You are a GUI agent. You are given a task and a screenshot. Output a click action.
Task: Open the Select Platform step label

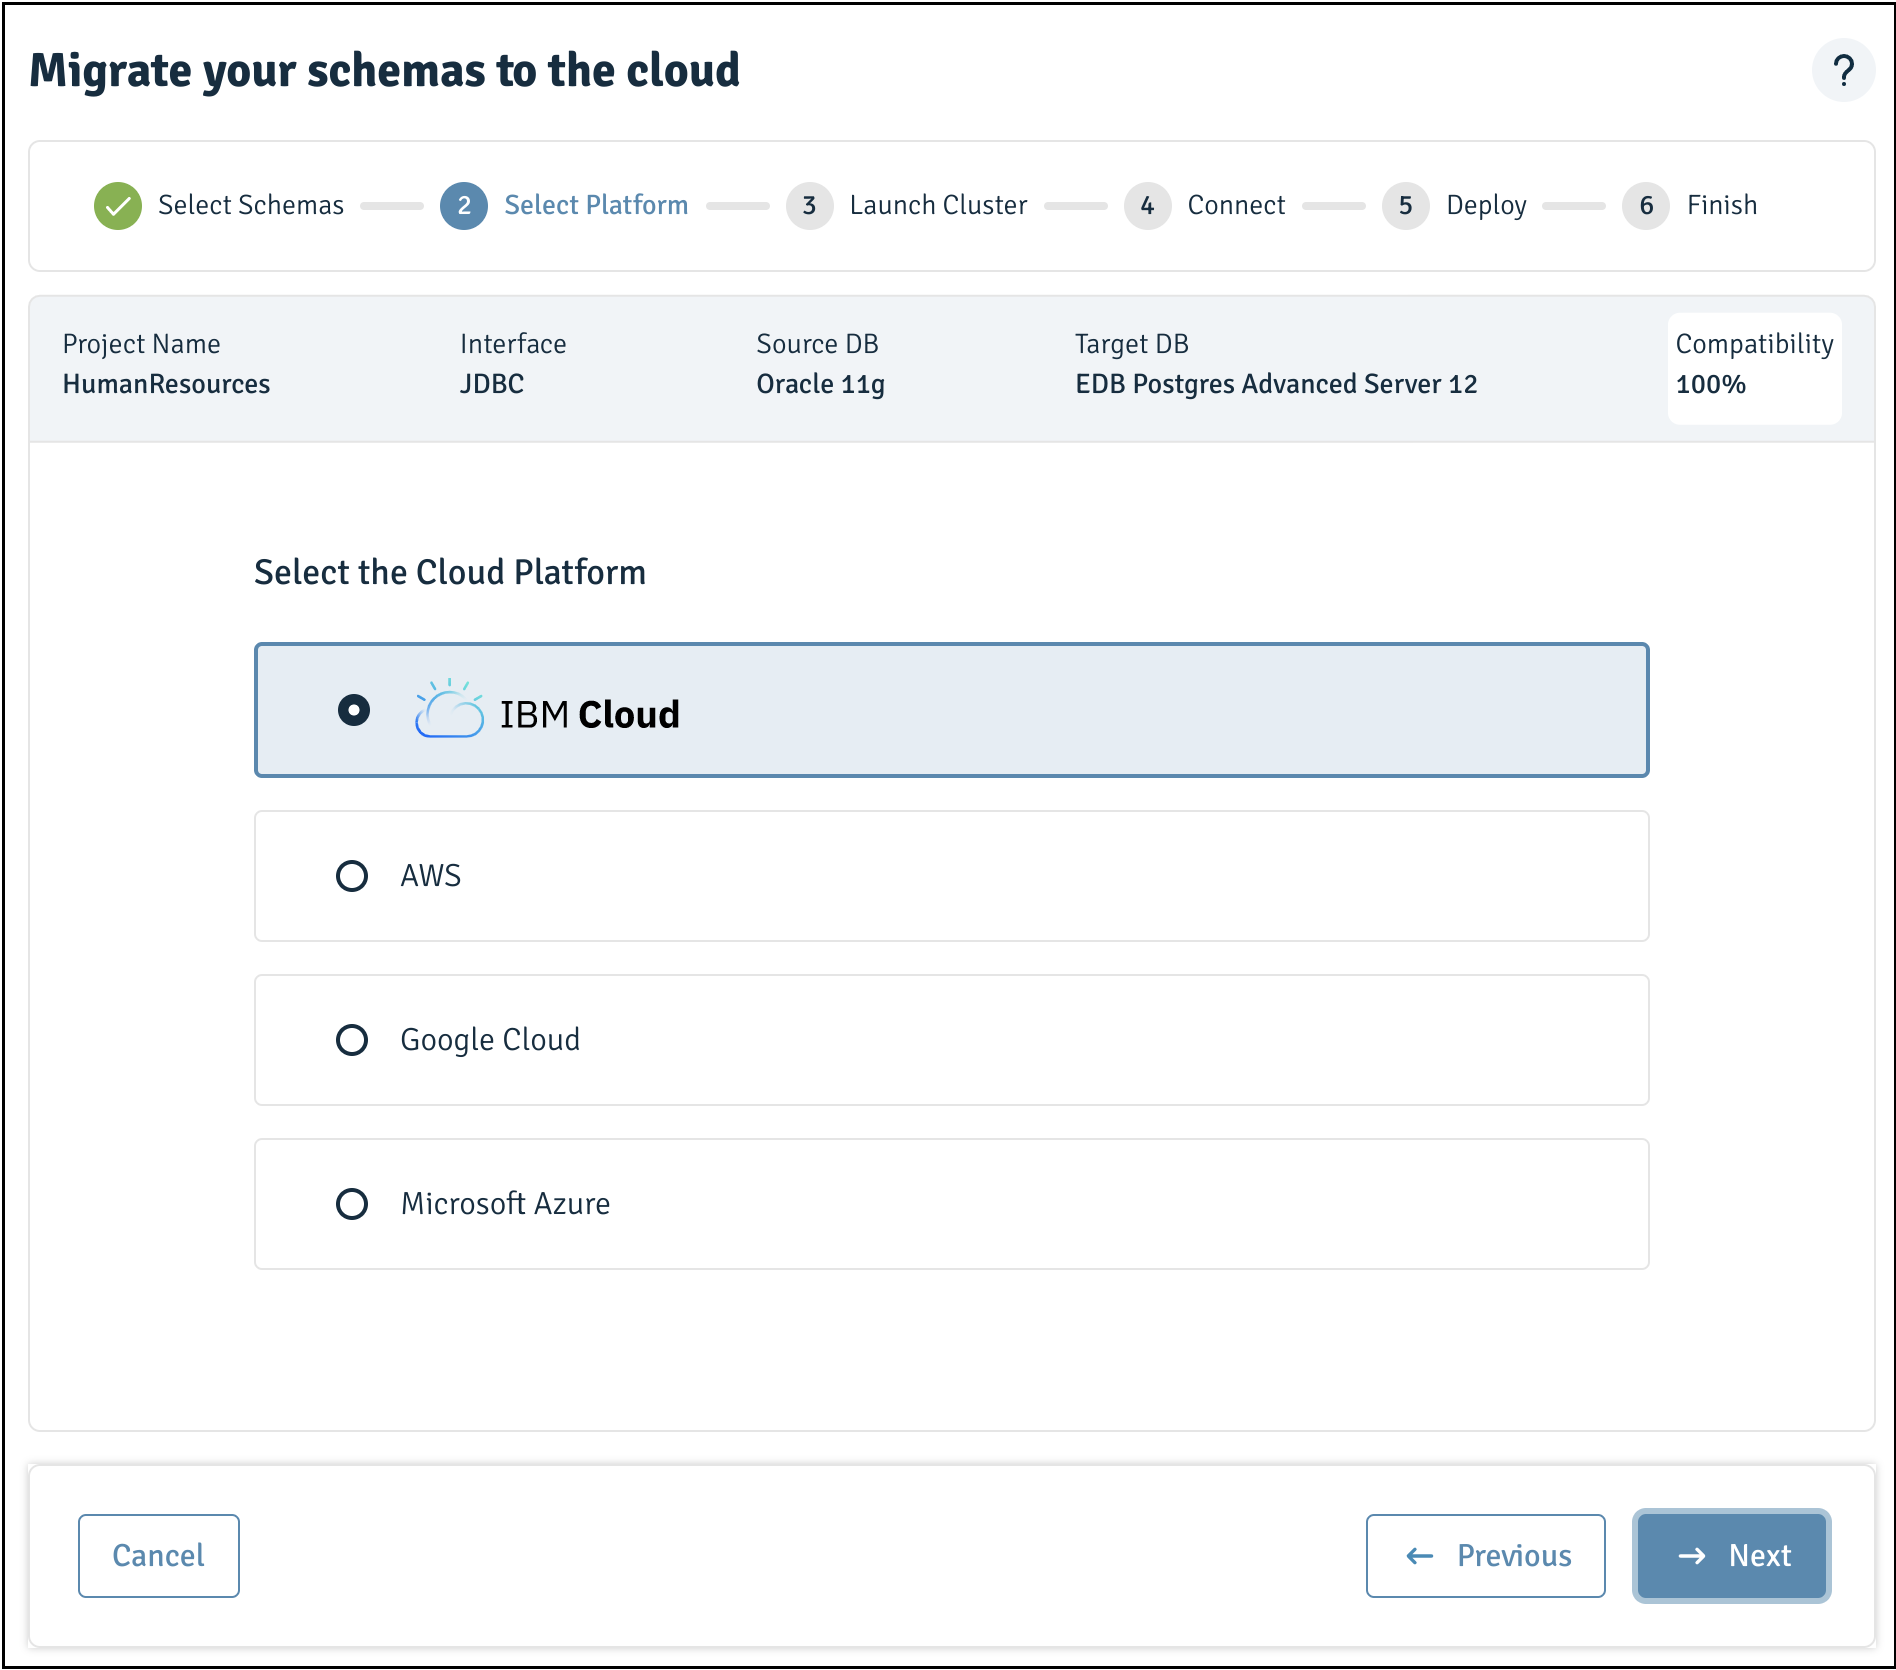596,205
